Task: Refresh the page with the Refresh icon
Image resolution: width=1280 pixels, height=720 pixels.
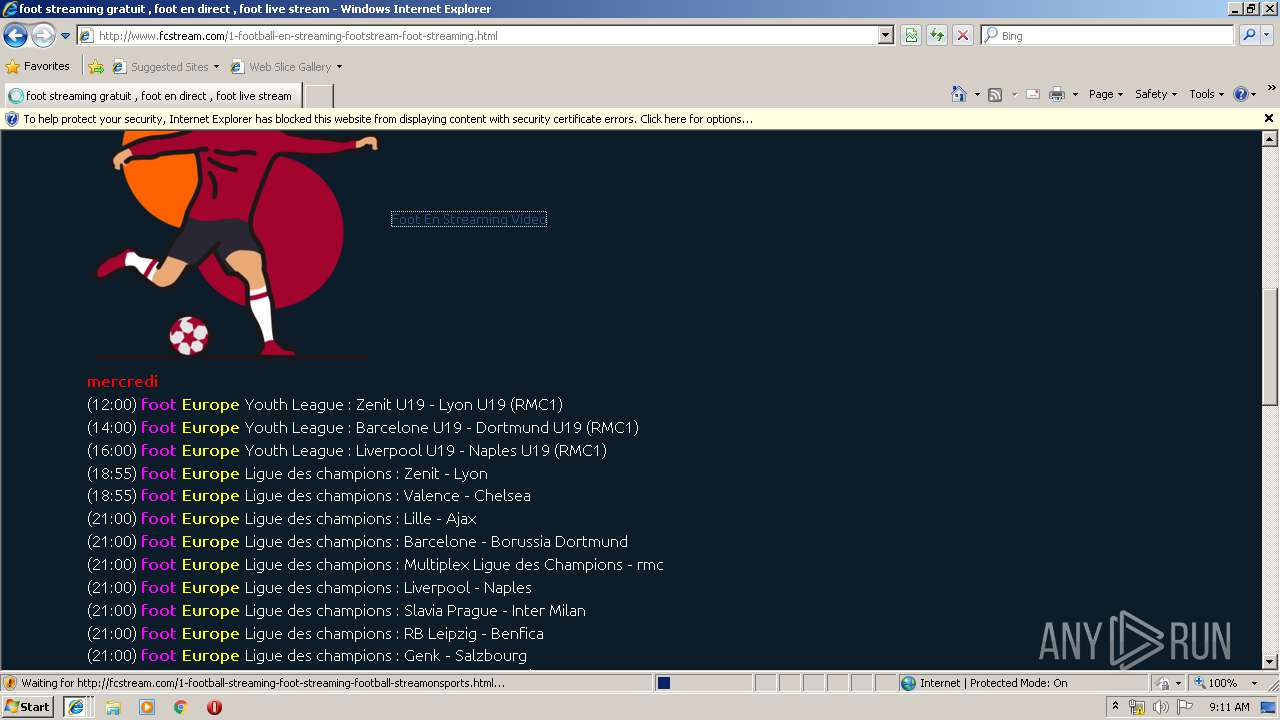Action: click(x=937, y=35)
